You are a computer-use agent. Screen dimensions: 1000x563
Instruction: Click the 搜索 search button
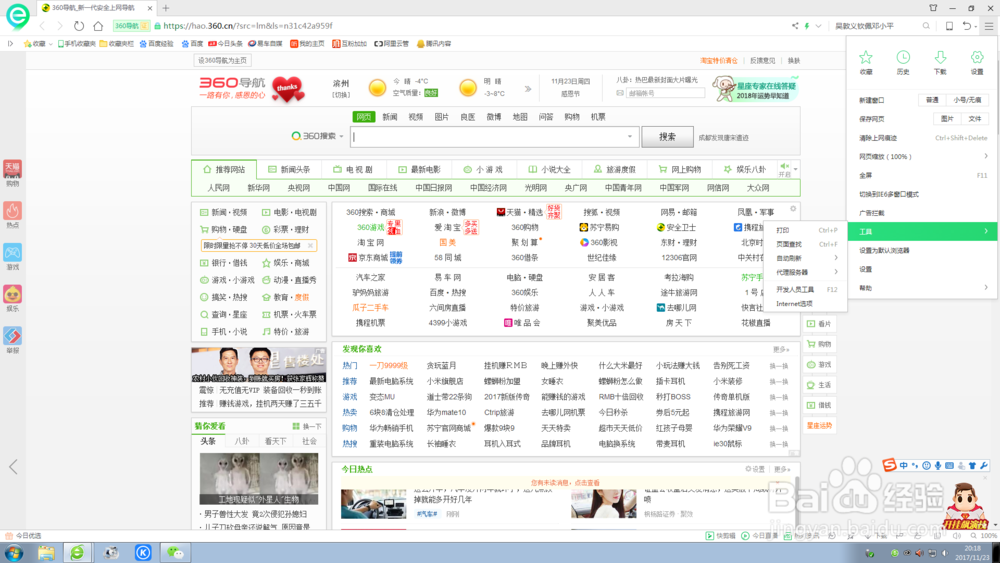point(667,136)
